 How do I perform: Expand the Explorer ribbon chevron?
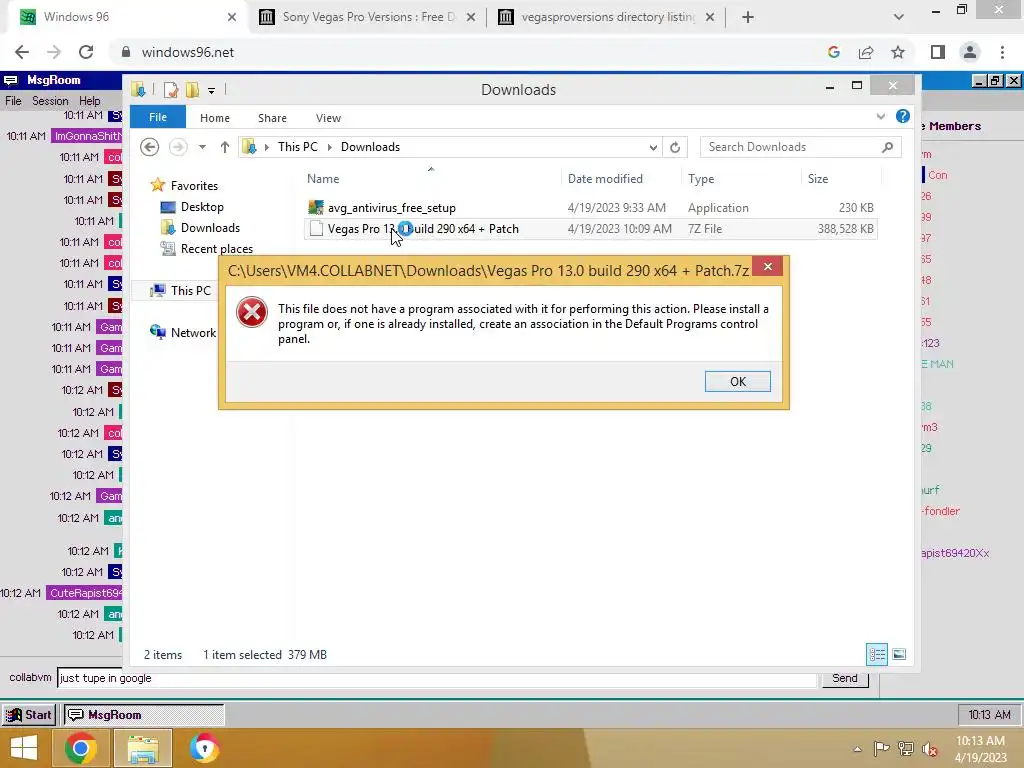(880, 116)
